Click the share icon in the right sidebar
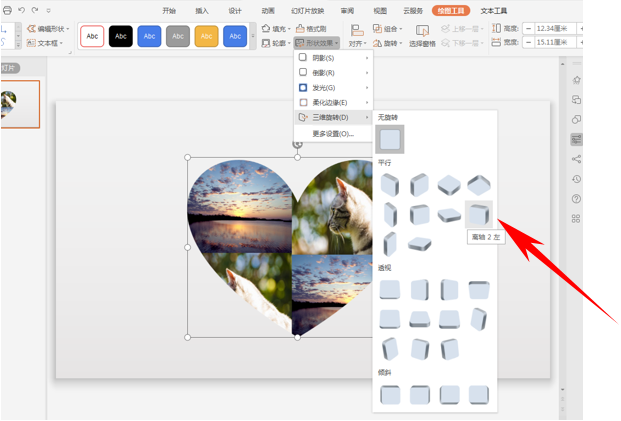 point(577,159)
